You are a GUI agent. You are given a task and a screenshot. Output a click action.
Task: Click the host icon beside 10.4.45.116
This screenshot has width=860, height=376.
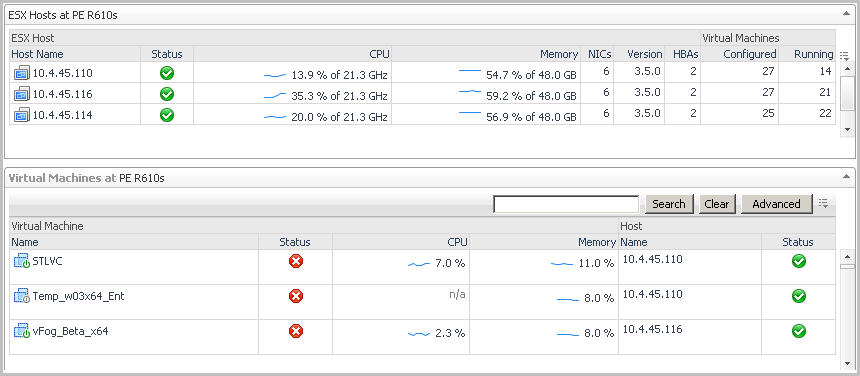[x=21, y=94]
